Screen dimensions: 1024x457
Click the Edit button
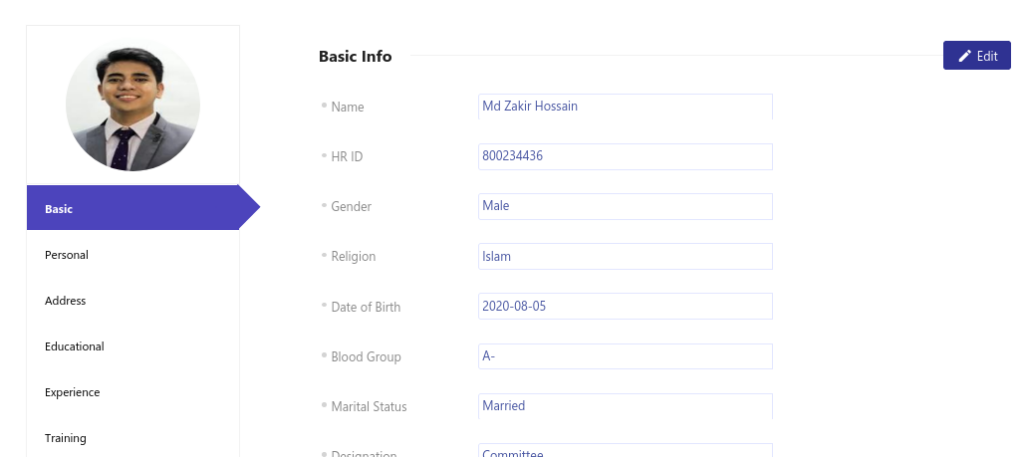pos(977,55)
